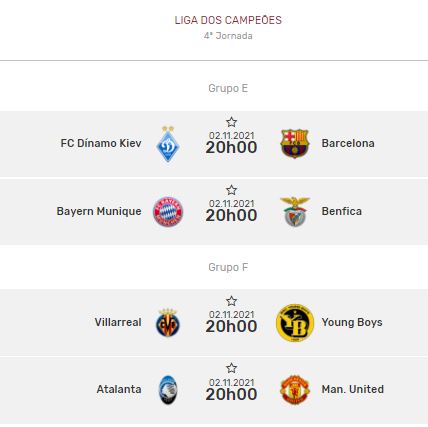Open the Man. United team name link
This screenshot has height=427, width=428.
tap(353, 389)
